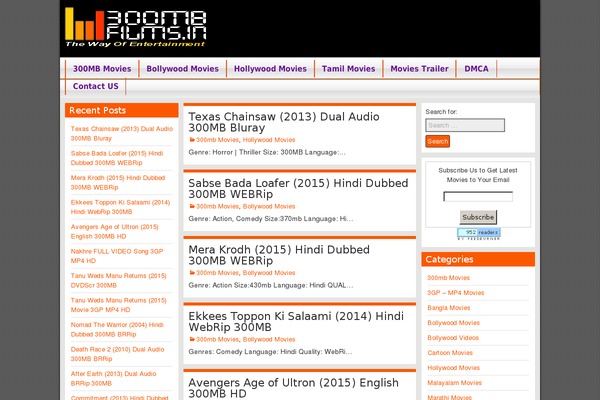Open Ekkees Toppon Ki Salaami recent post link

coord(120,207)
